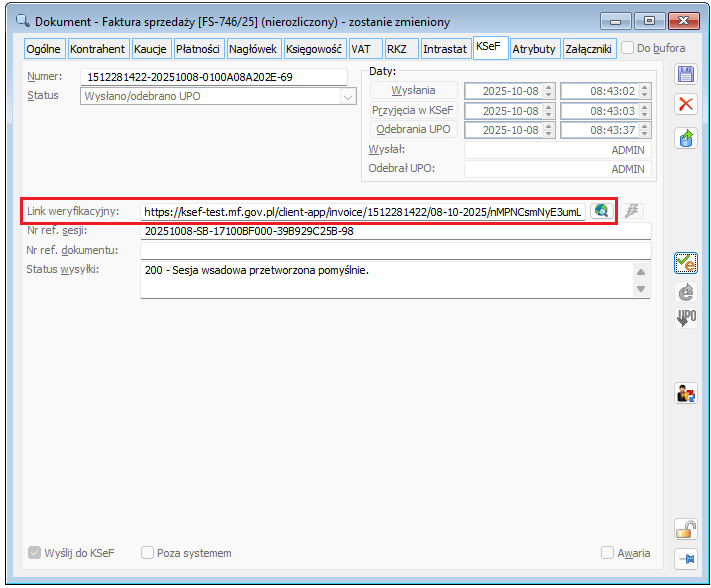Toggle the Do bufora checkbox

pyautogui.click(x=627, y=48)
